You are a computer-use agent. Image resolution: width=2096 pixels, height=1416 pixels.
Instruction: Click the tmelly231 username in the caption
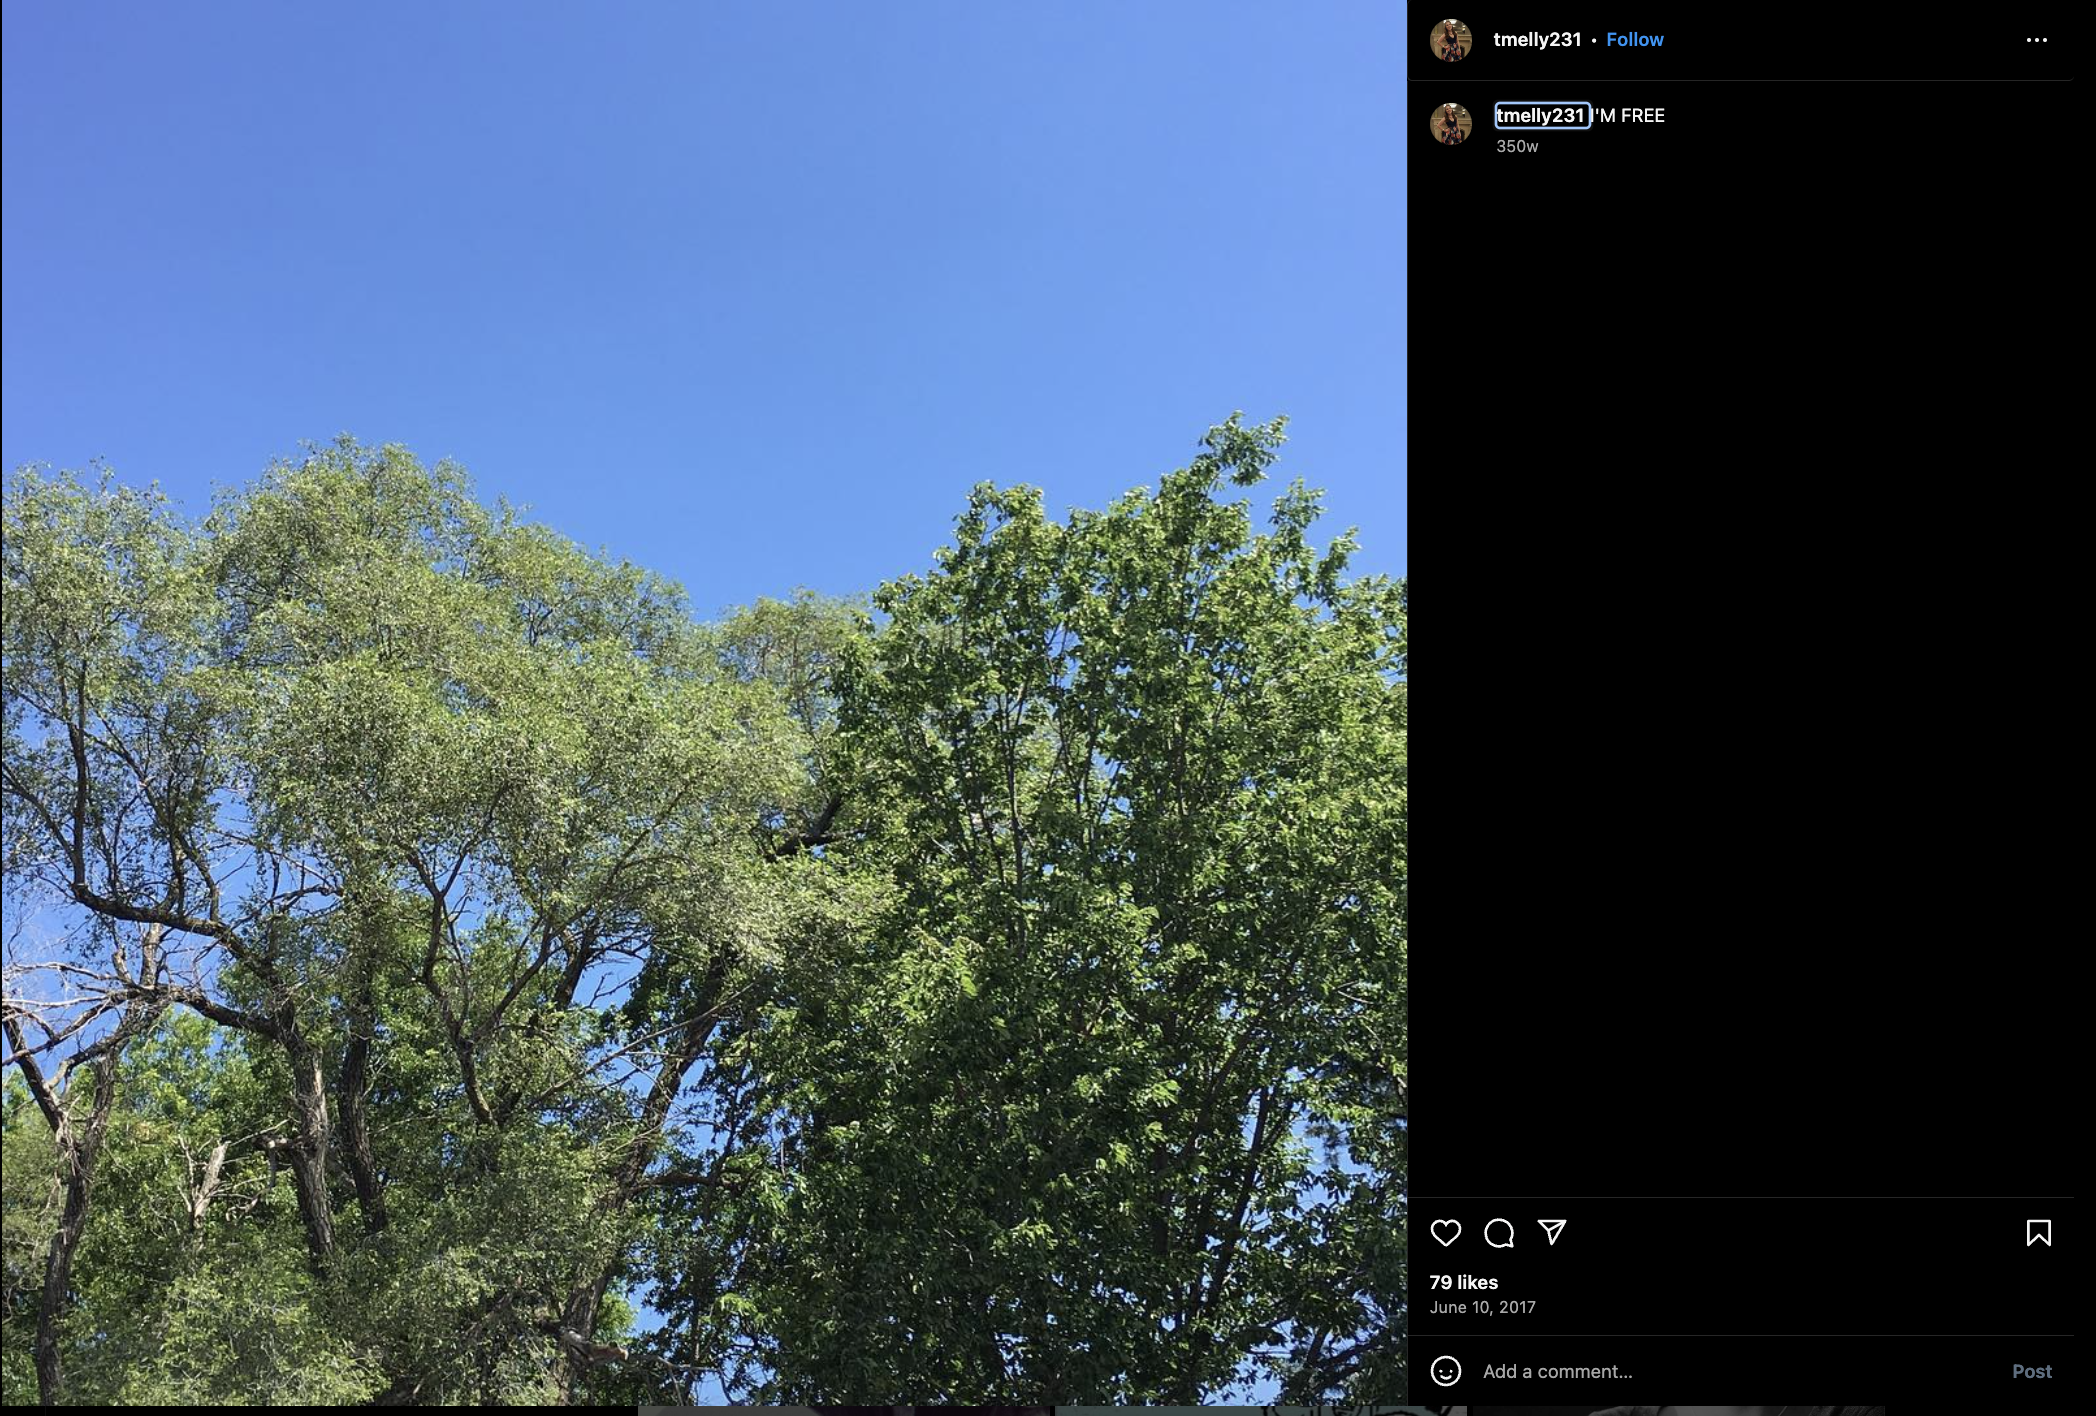pyautogui.click(x=1541, y=116)
